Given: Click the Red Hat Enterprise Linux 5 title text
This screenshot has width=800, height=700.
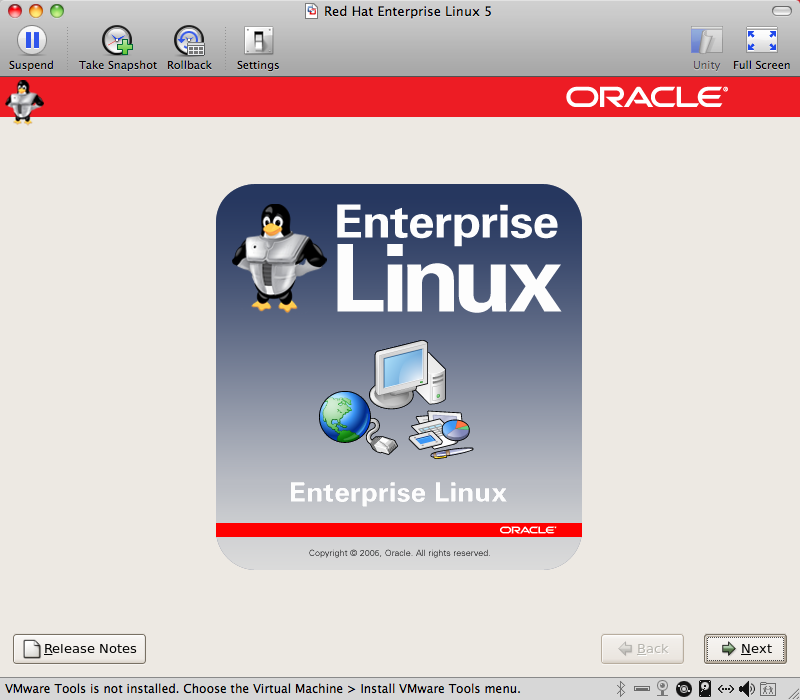Looking at the screenshot, I should coord(408,11).
